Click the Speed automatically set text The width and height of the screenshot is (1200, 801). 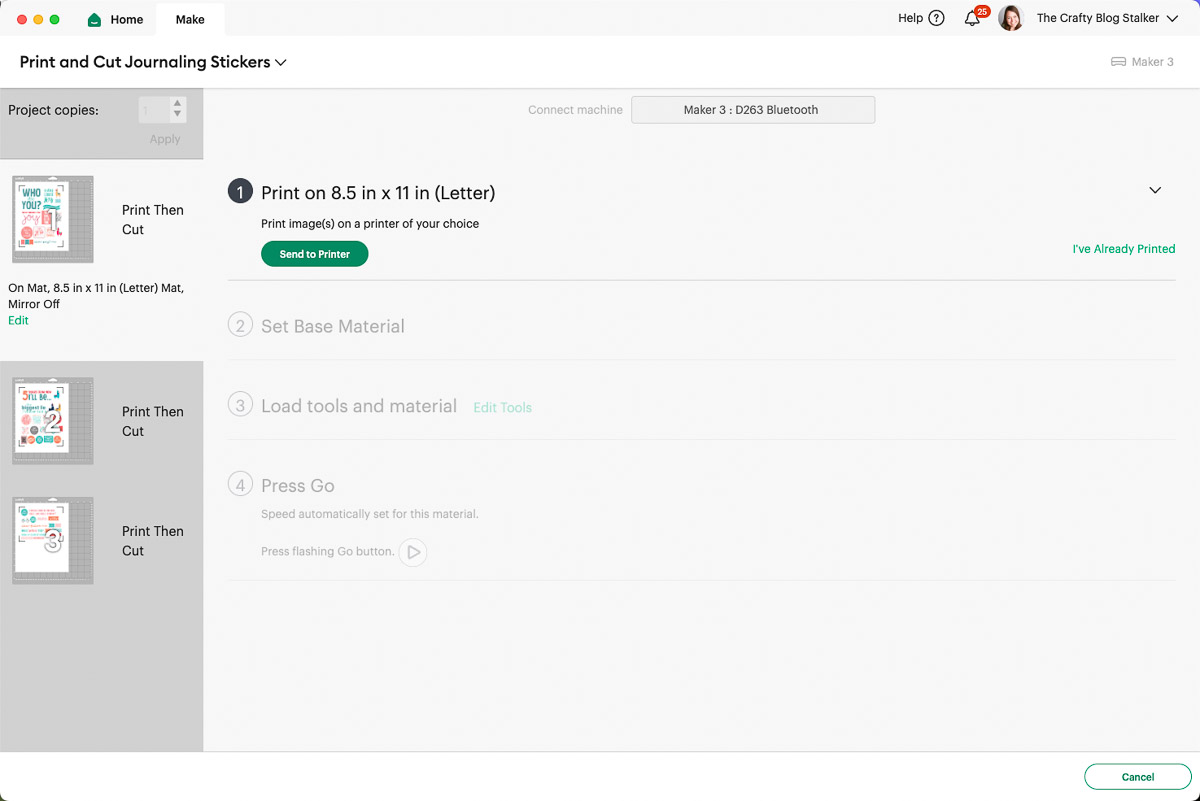pyautogui.click(x=370, y=514)
